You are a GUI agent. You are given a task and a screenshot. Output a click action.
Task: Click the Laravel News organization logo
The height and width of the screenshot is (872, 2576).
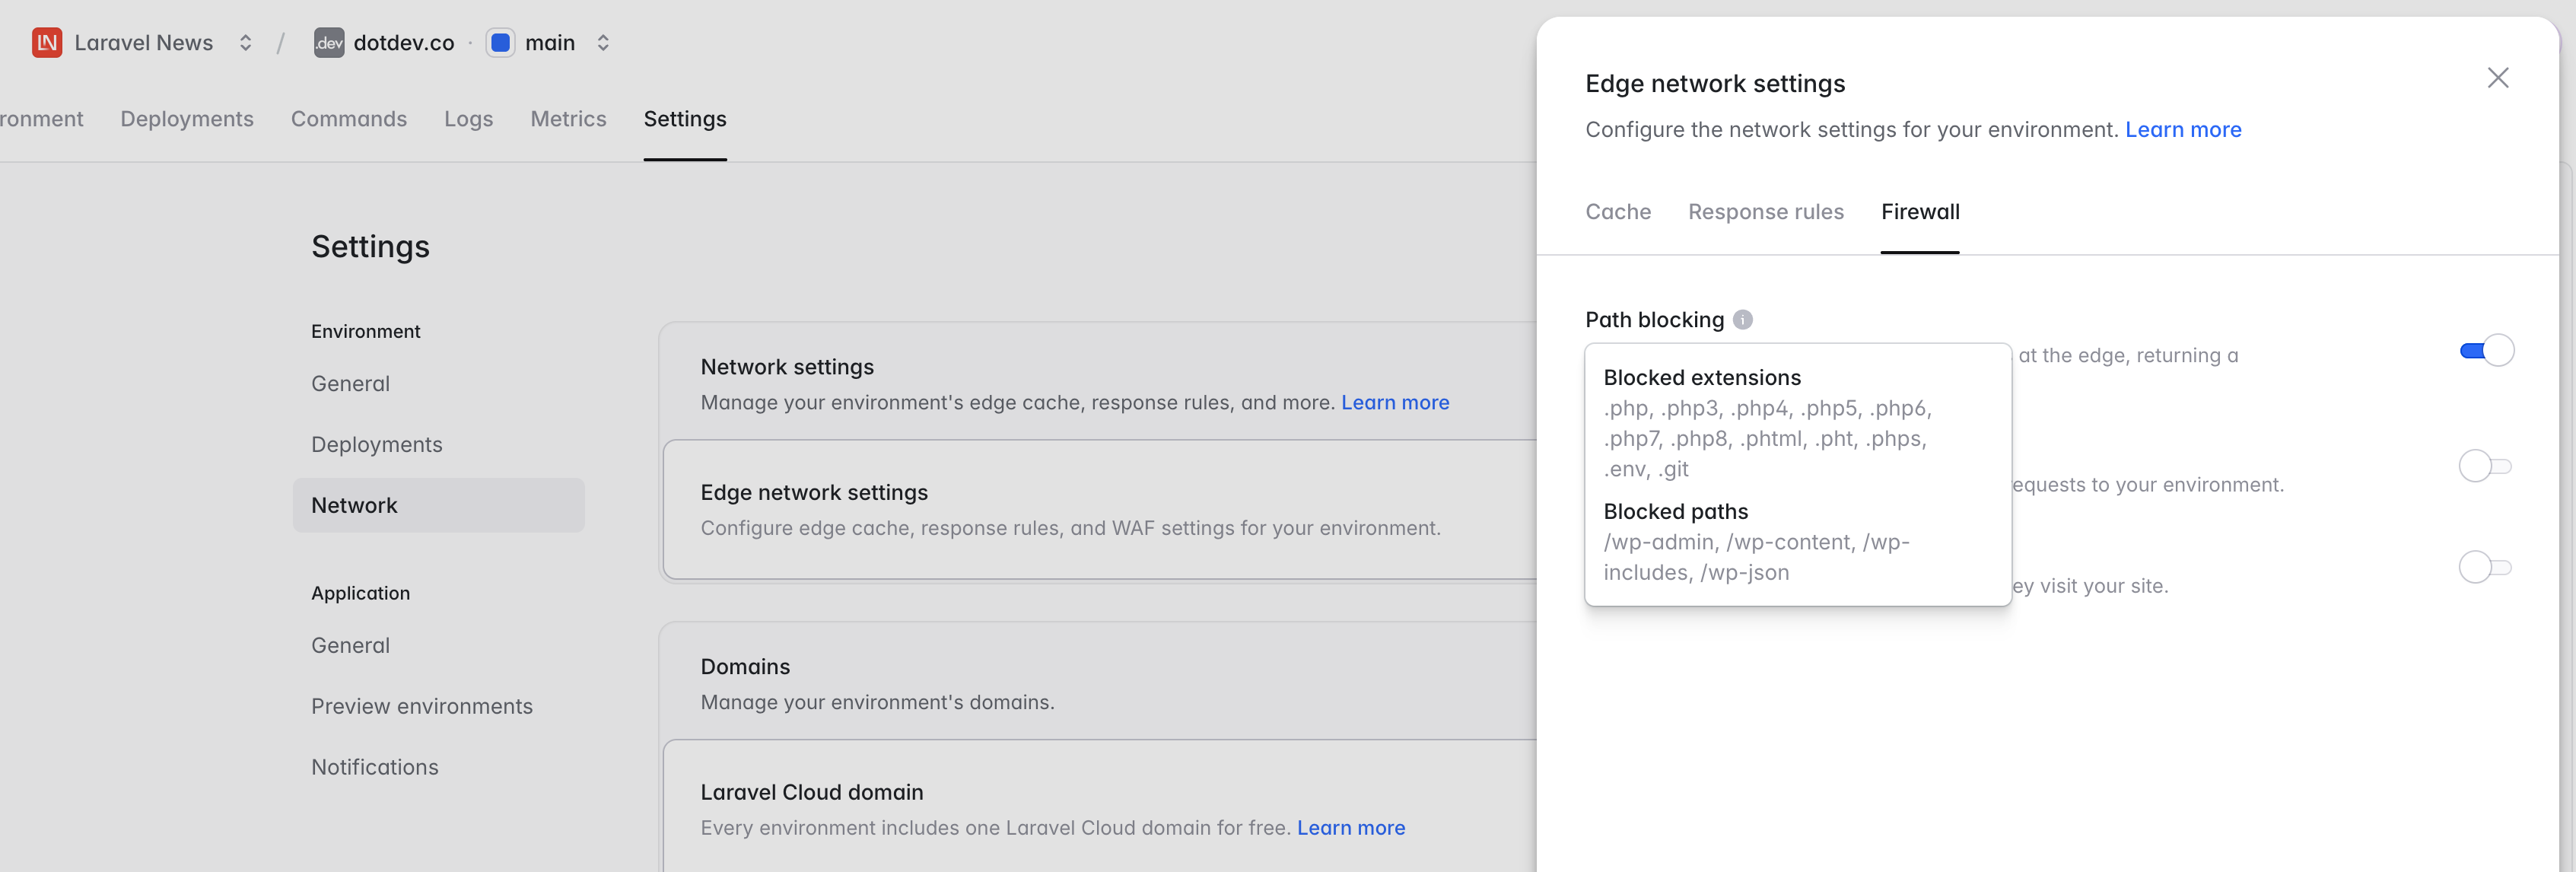pyautogui.click(x=46, y=42)
